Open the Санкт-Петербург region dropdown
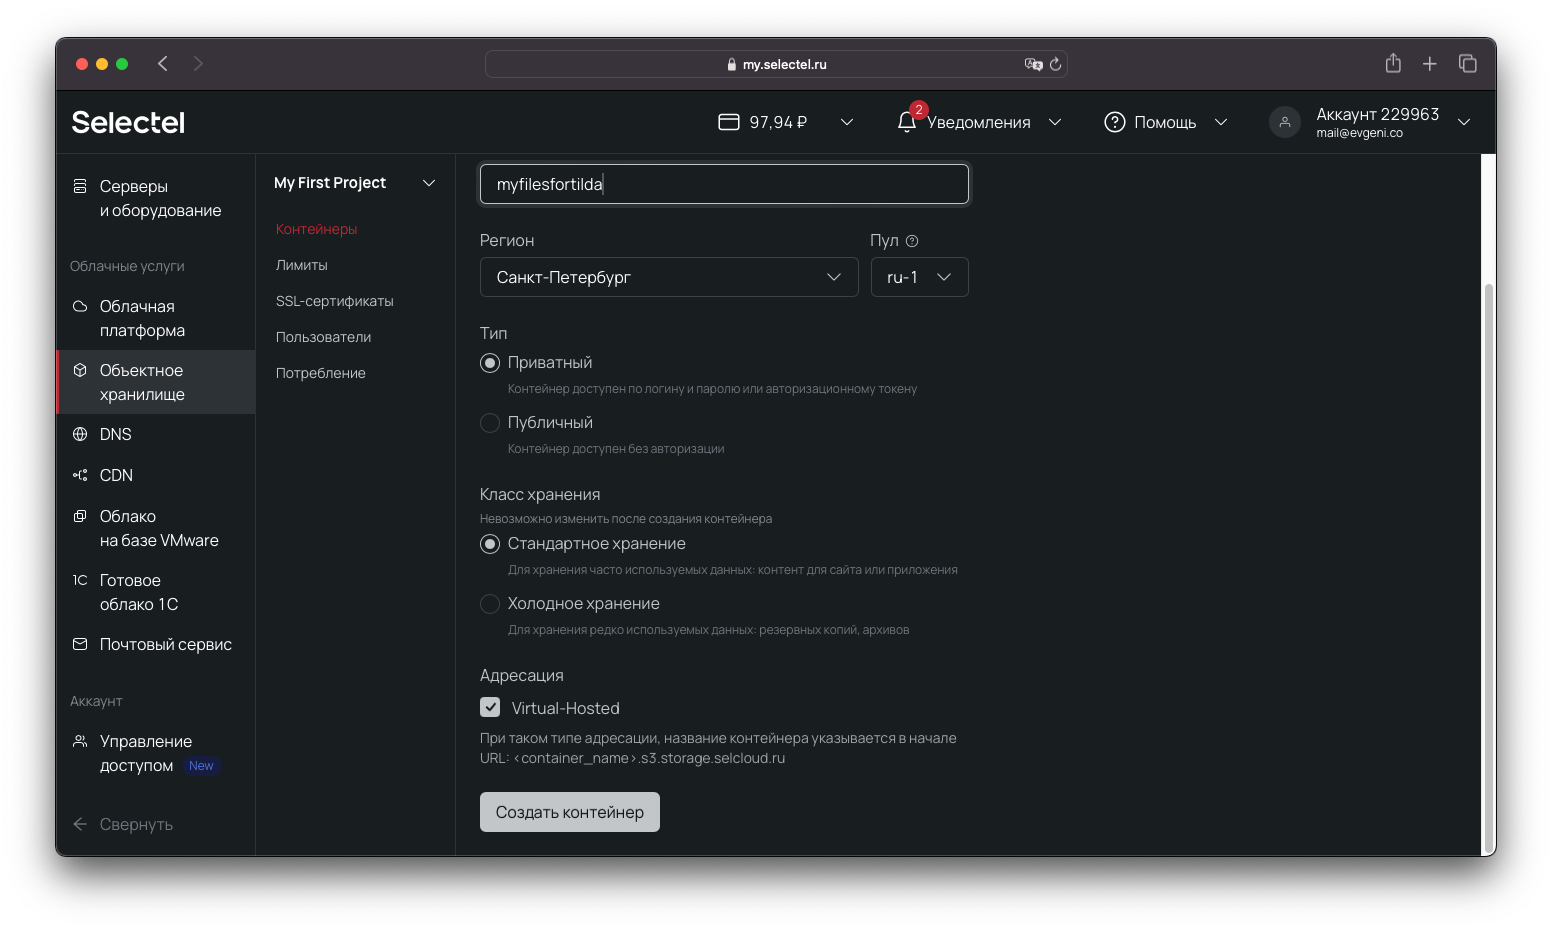1552x930 pixels. tap(669, 277)
